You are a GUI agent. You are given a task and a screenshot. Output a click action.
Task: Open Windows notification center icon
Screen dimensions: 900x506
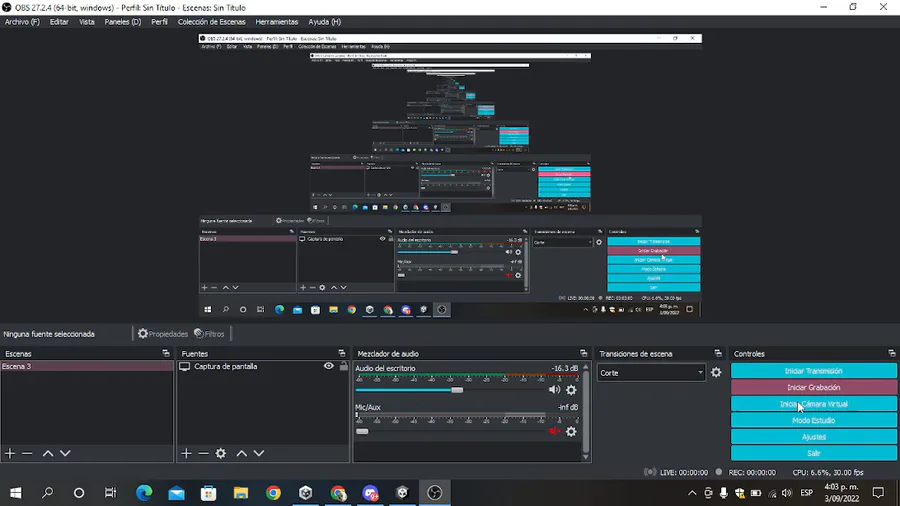click(x=878, y=493)
